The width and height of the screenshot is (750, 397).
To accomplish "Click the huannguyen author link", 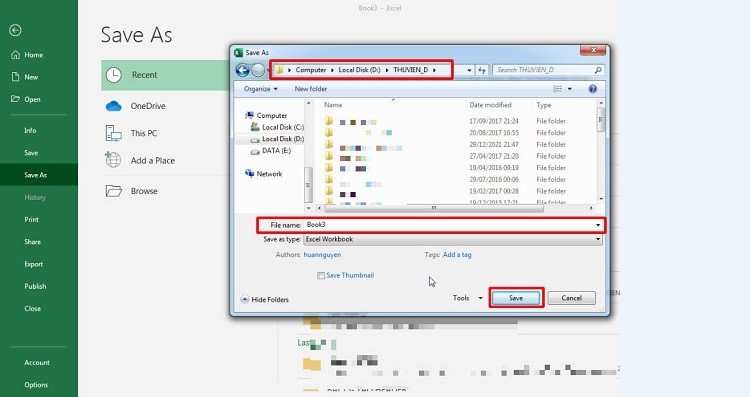I will coord(322,255).
